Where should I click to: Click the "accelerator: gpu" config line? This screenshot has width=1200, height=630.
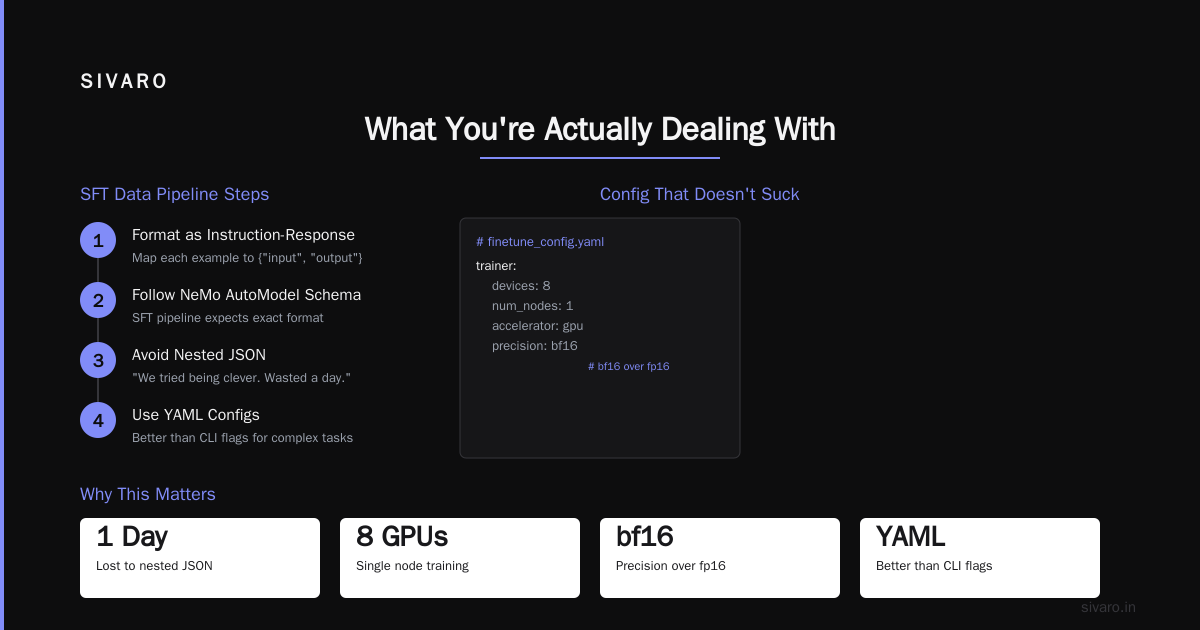(537, 326)
